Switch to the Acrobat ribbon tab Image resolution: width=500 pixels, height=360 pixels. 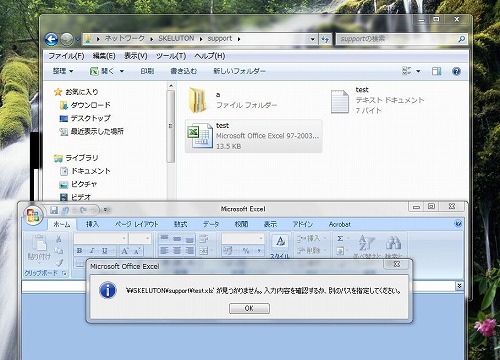(x=340, y=224)
